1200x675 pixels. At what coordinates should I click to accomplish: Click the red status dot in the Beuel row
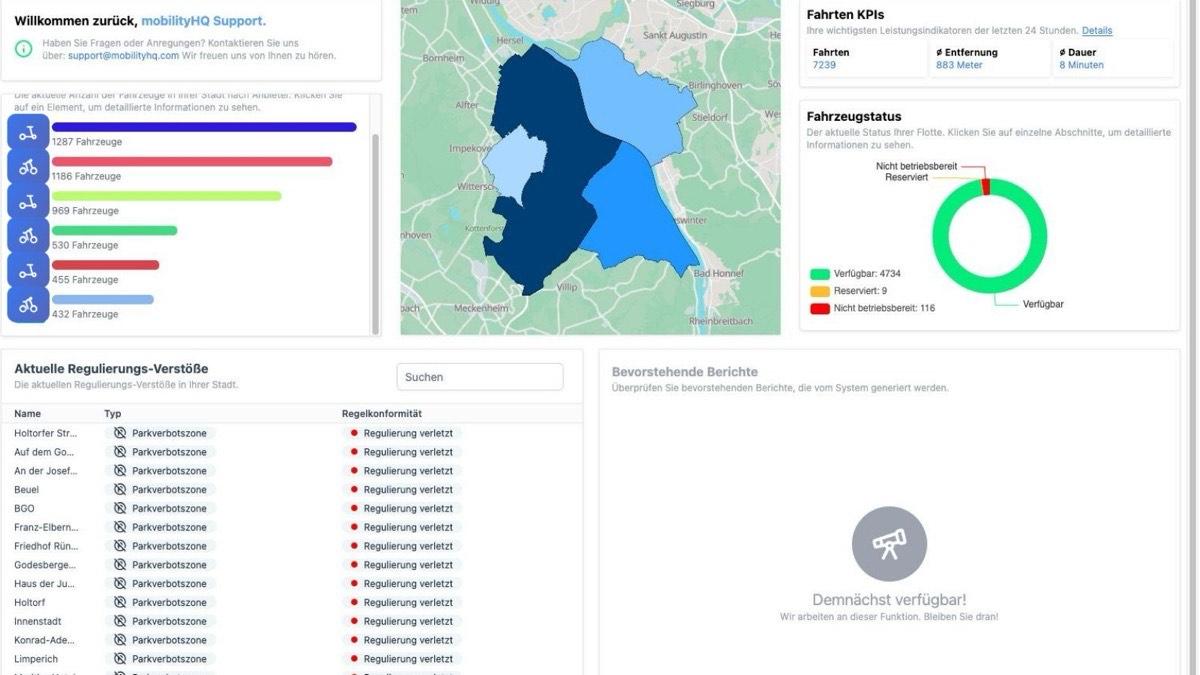[x=354, y=490]
